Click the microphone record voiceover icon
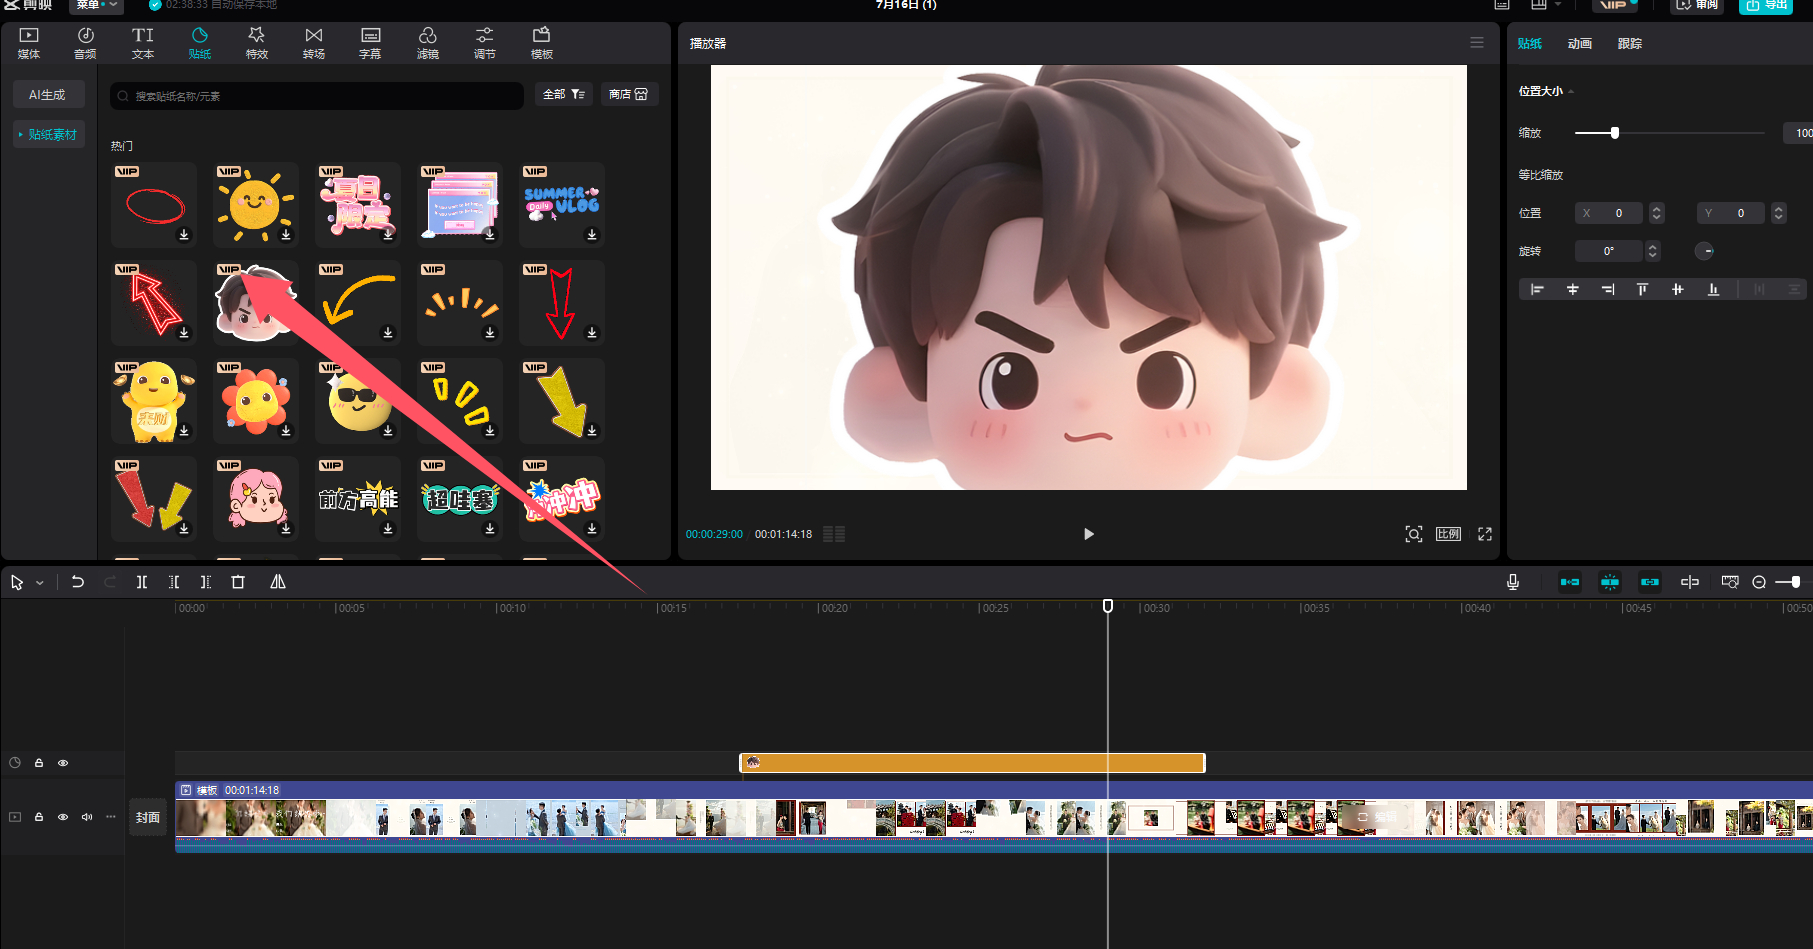1813x949 pixels. [x=1513, y=582]
